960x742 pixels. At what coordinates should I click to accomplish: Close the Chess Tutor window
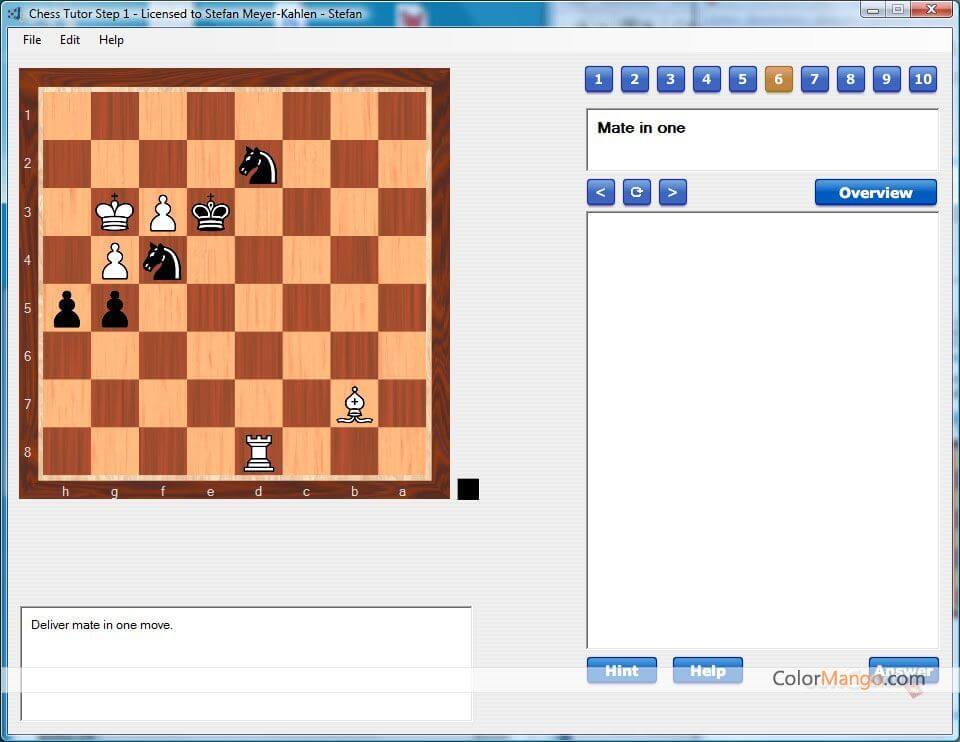[931, 9]
